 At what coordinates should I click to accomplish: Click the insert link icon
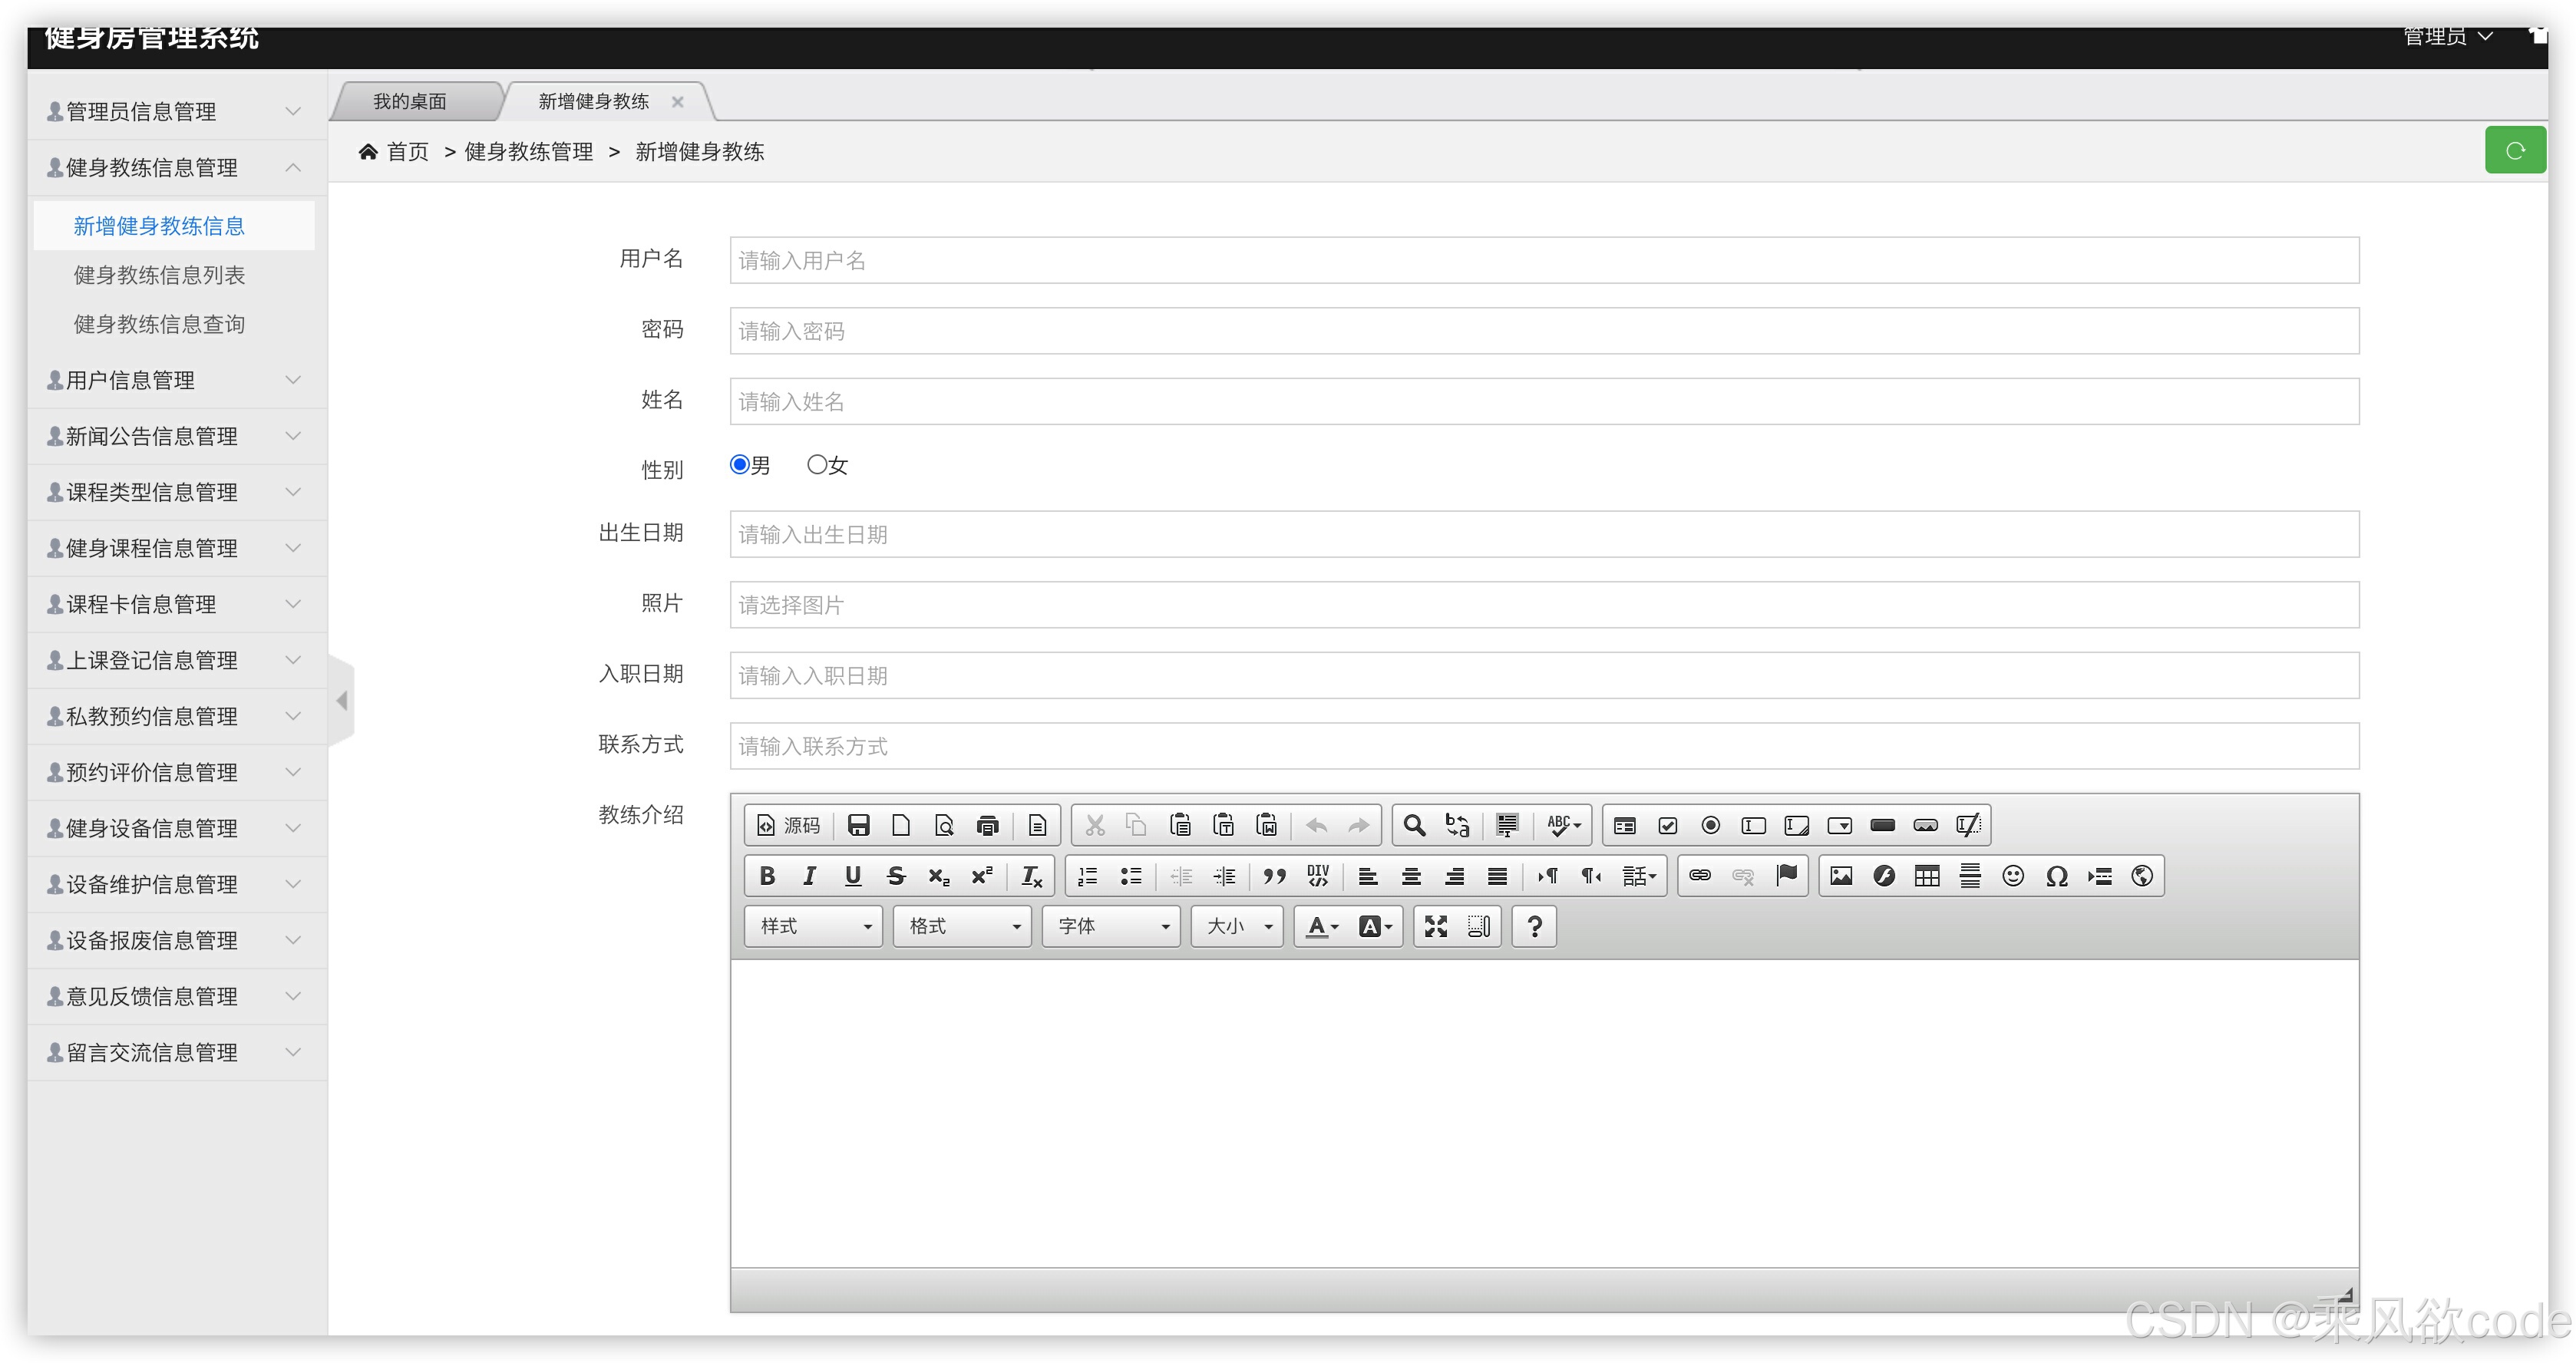click(1699, 876)
